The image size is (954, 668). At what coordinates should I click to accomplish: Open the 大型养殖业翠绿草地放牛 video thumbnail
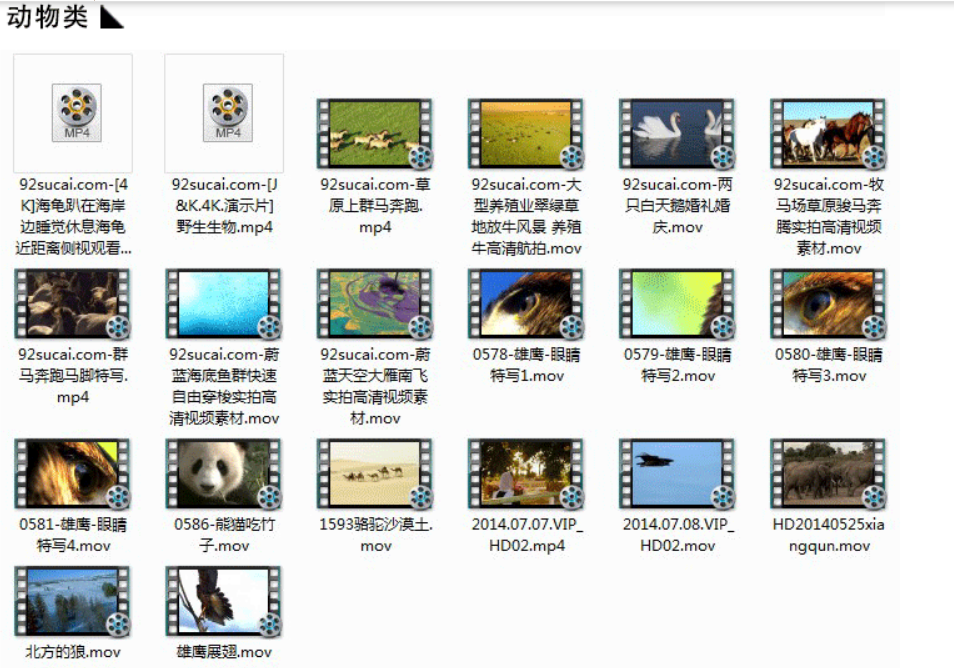pos(526,134)
